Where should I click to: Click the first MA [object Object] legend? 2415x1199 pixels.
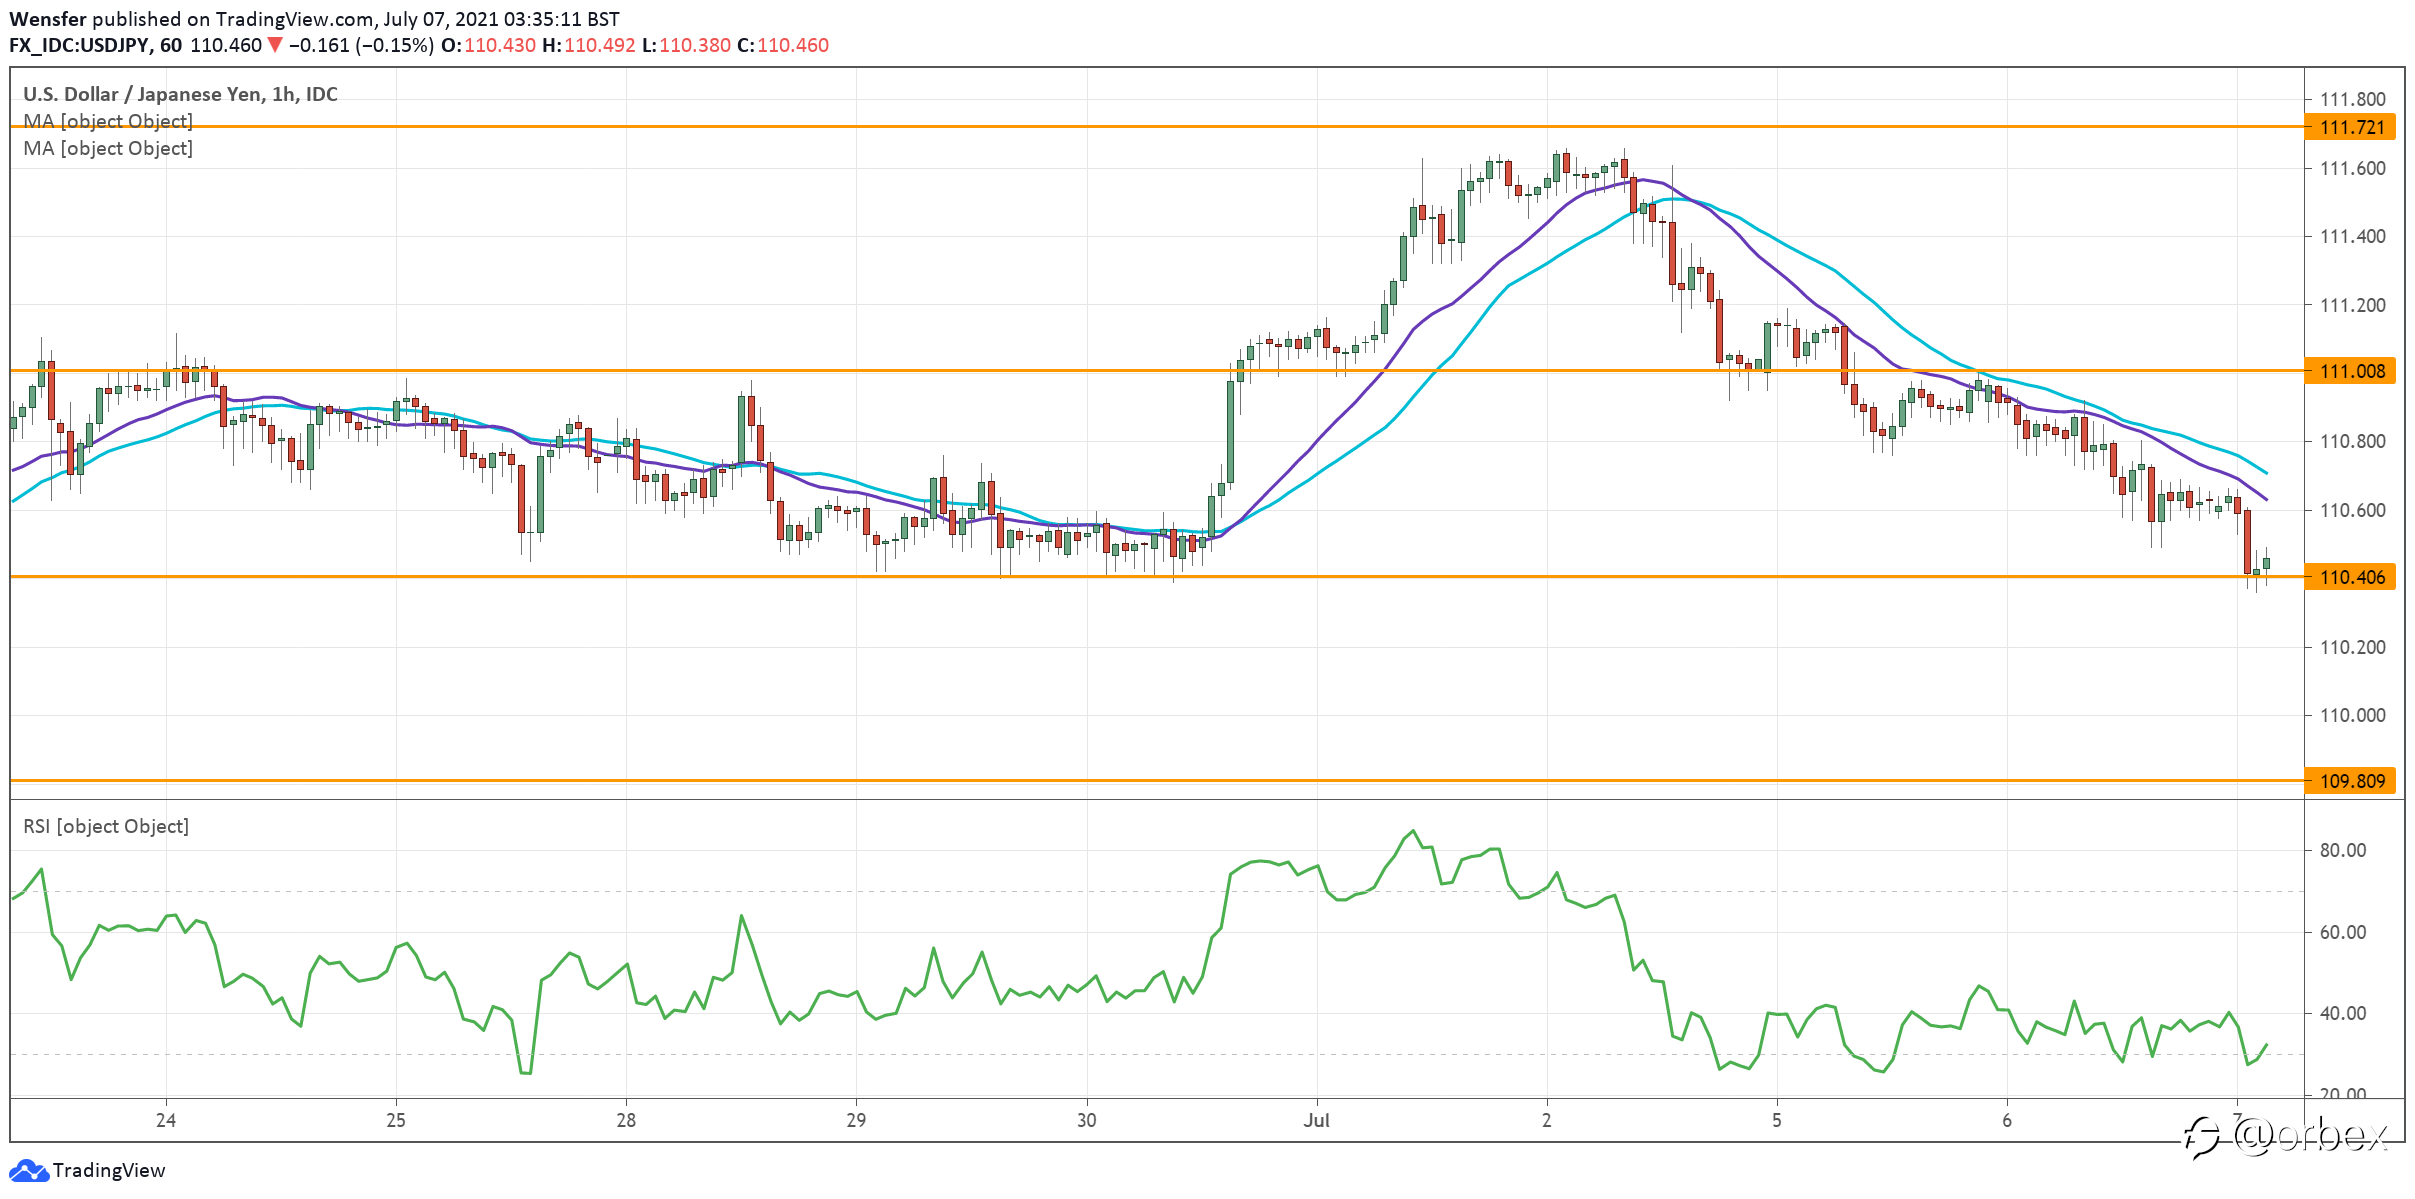[x=108, y=121]
